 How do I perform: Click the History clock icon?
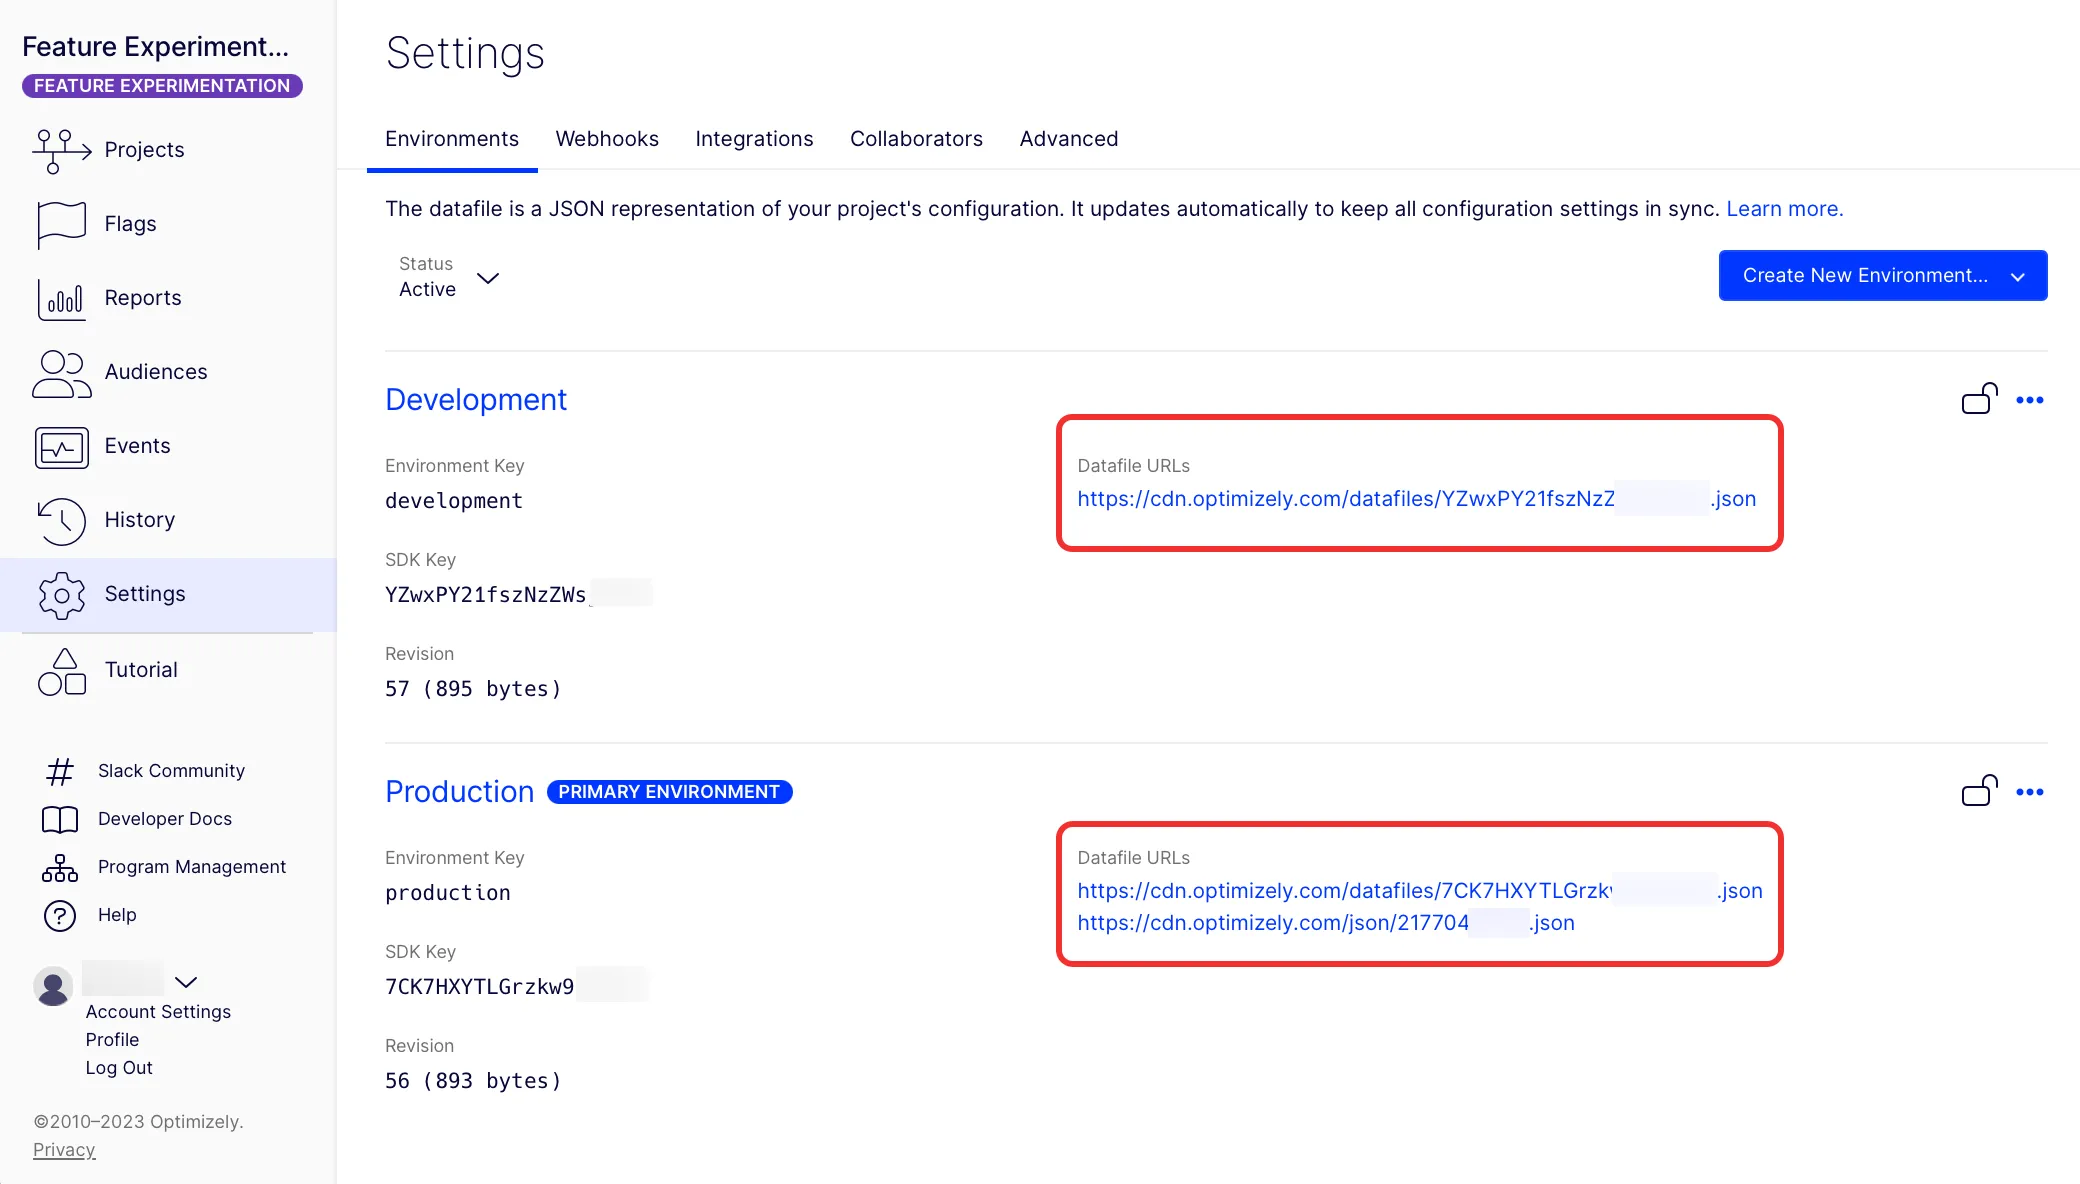tap(61, 520)
